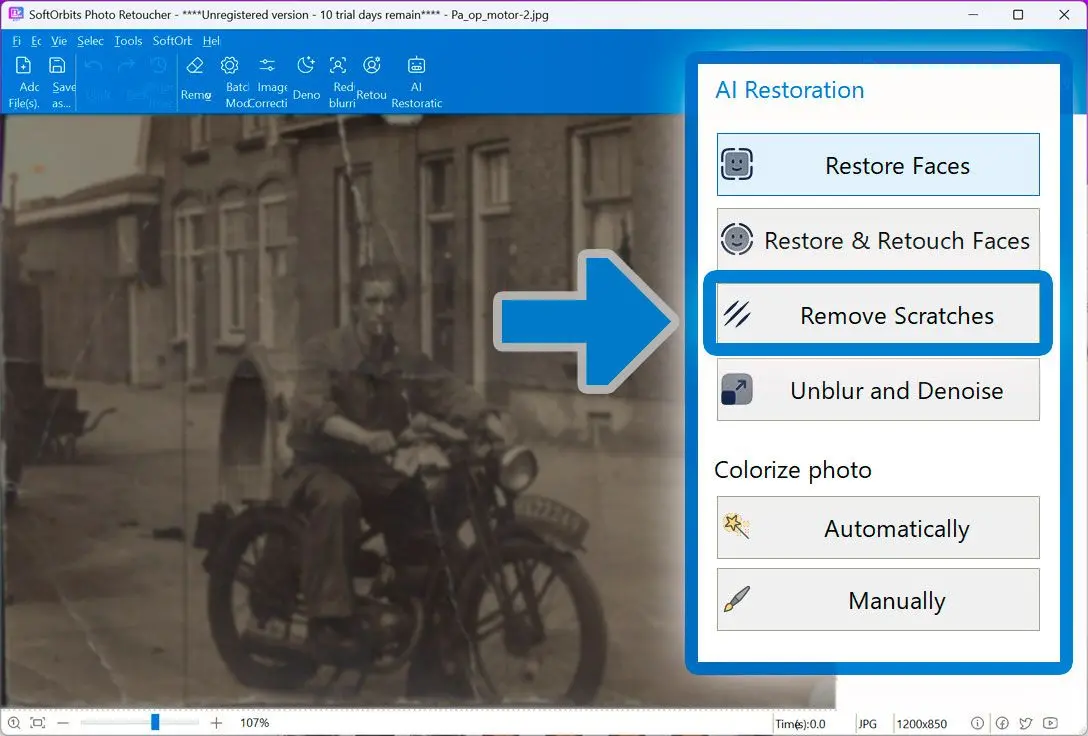This screenshot has width=1088, height=736.
Task: Click the info icon in status bar
Action: pyautogui.click(x=977, y=723)
